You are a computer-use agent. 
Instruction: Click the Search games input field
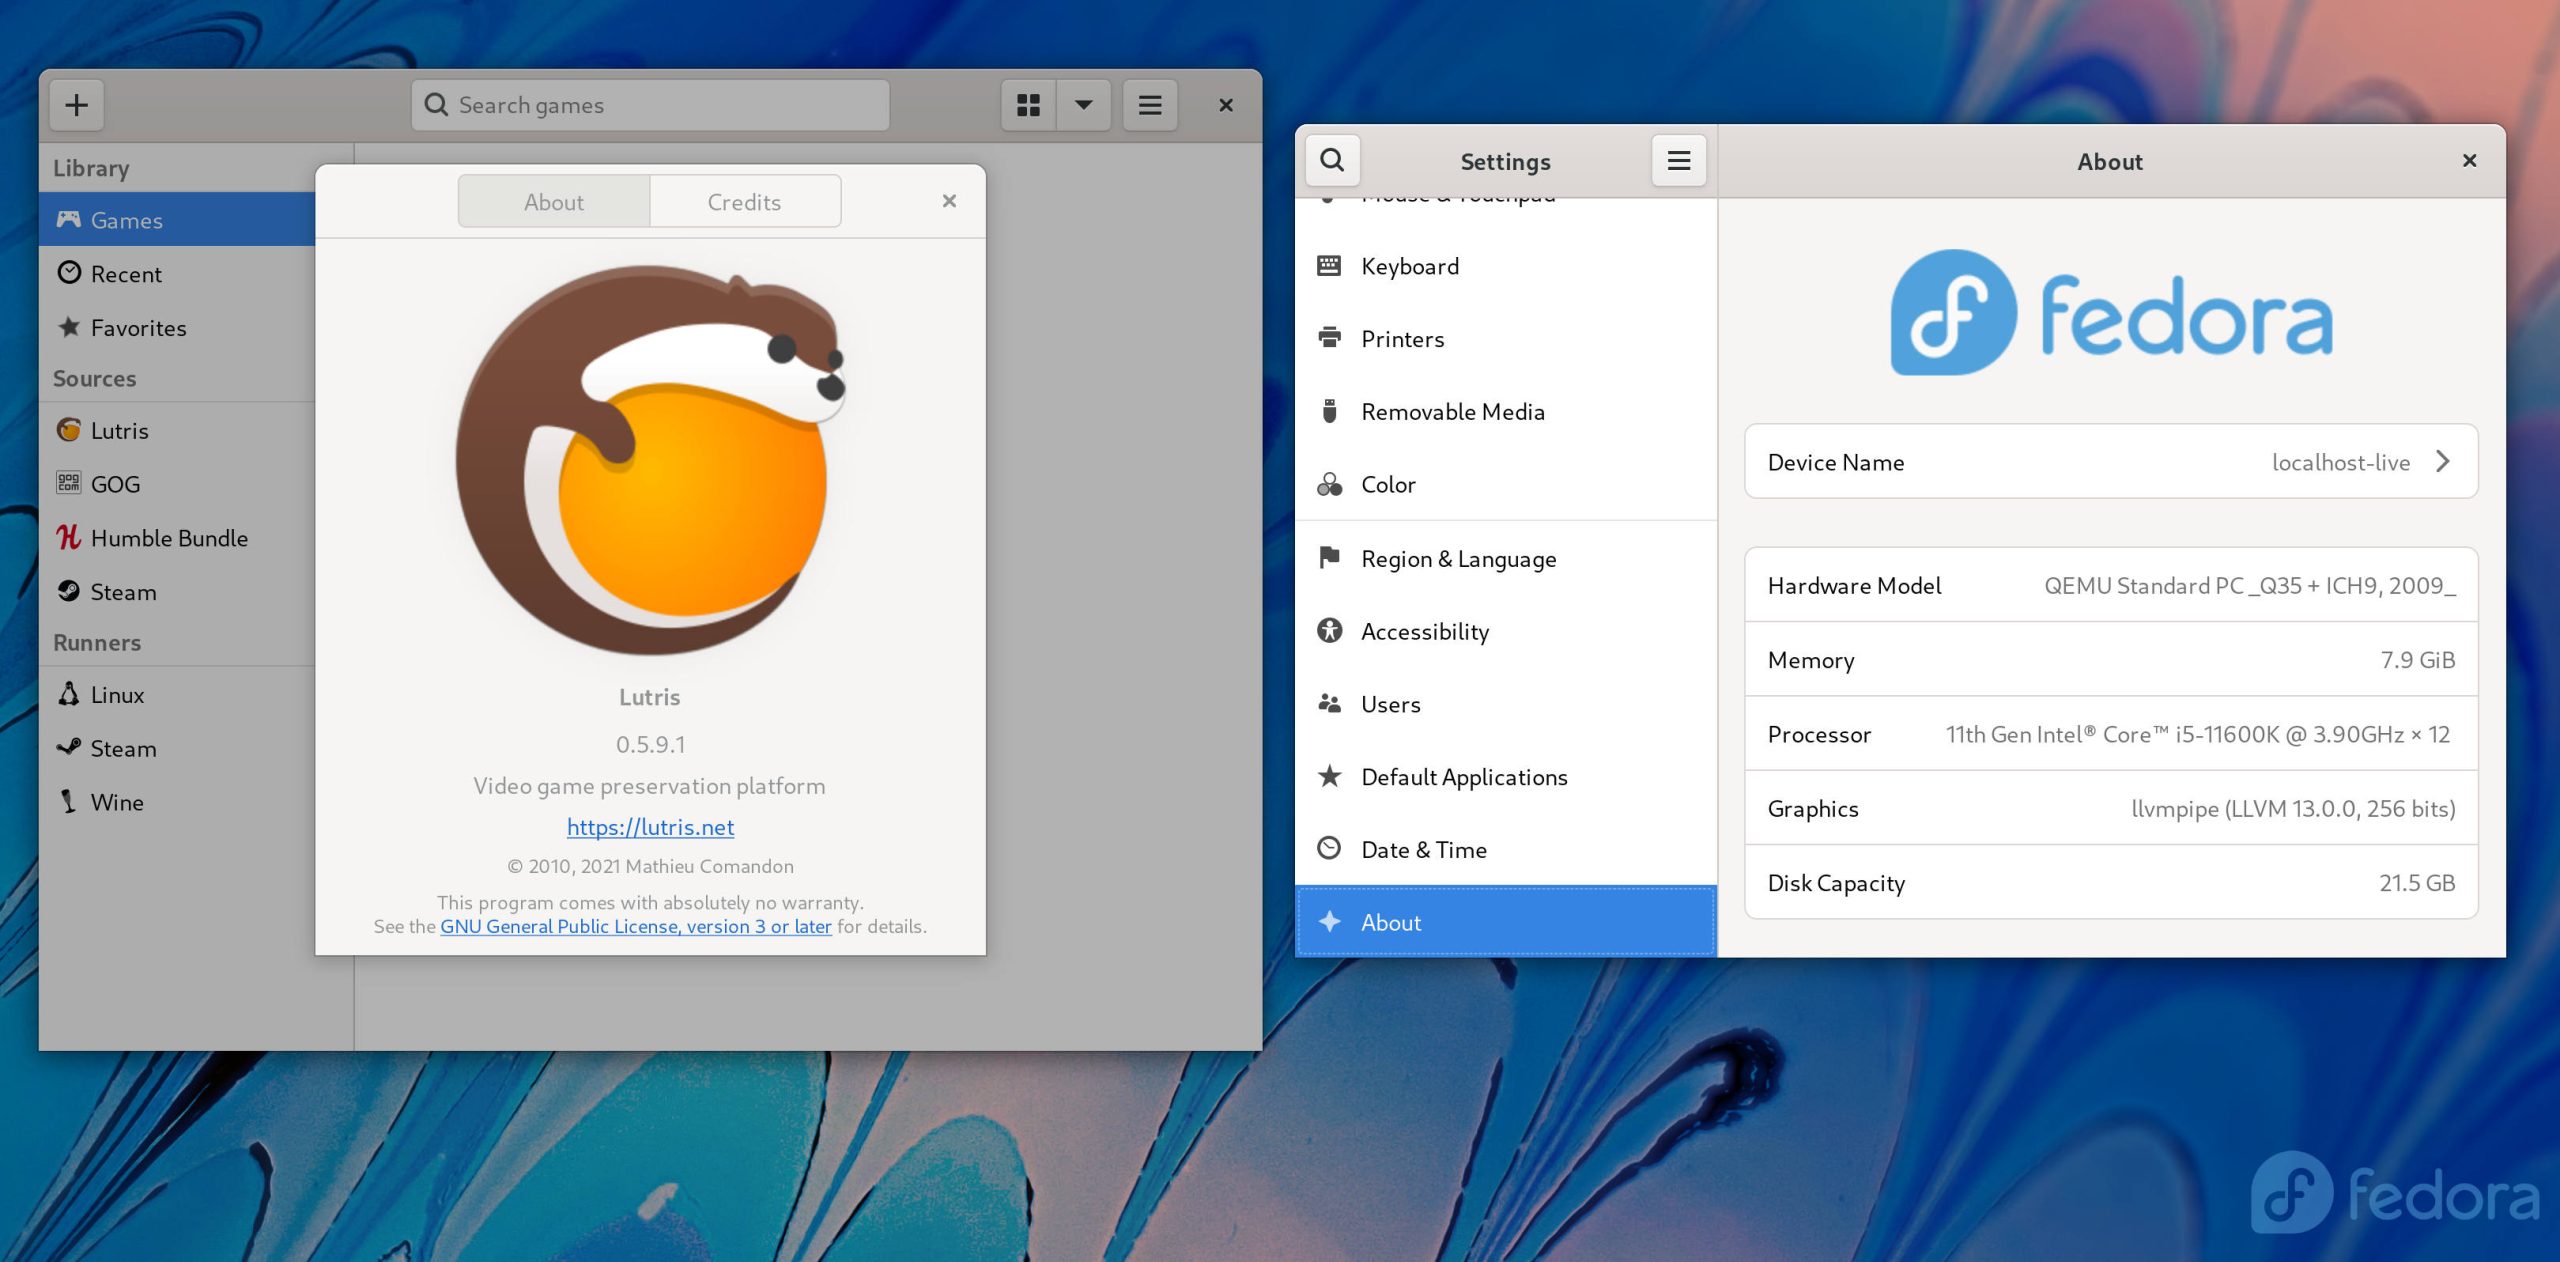[650, 103]
